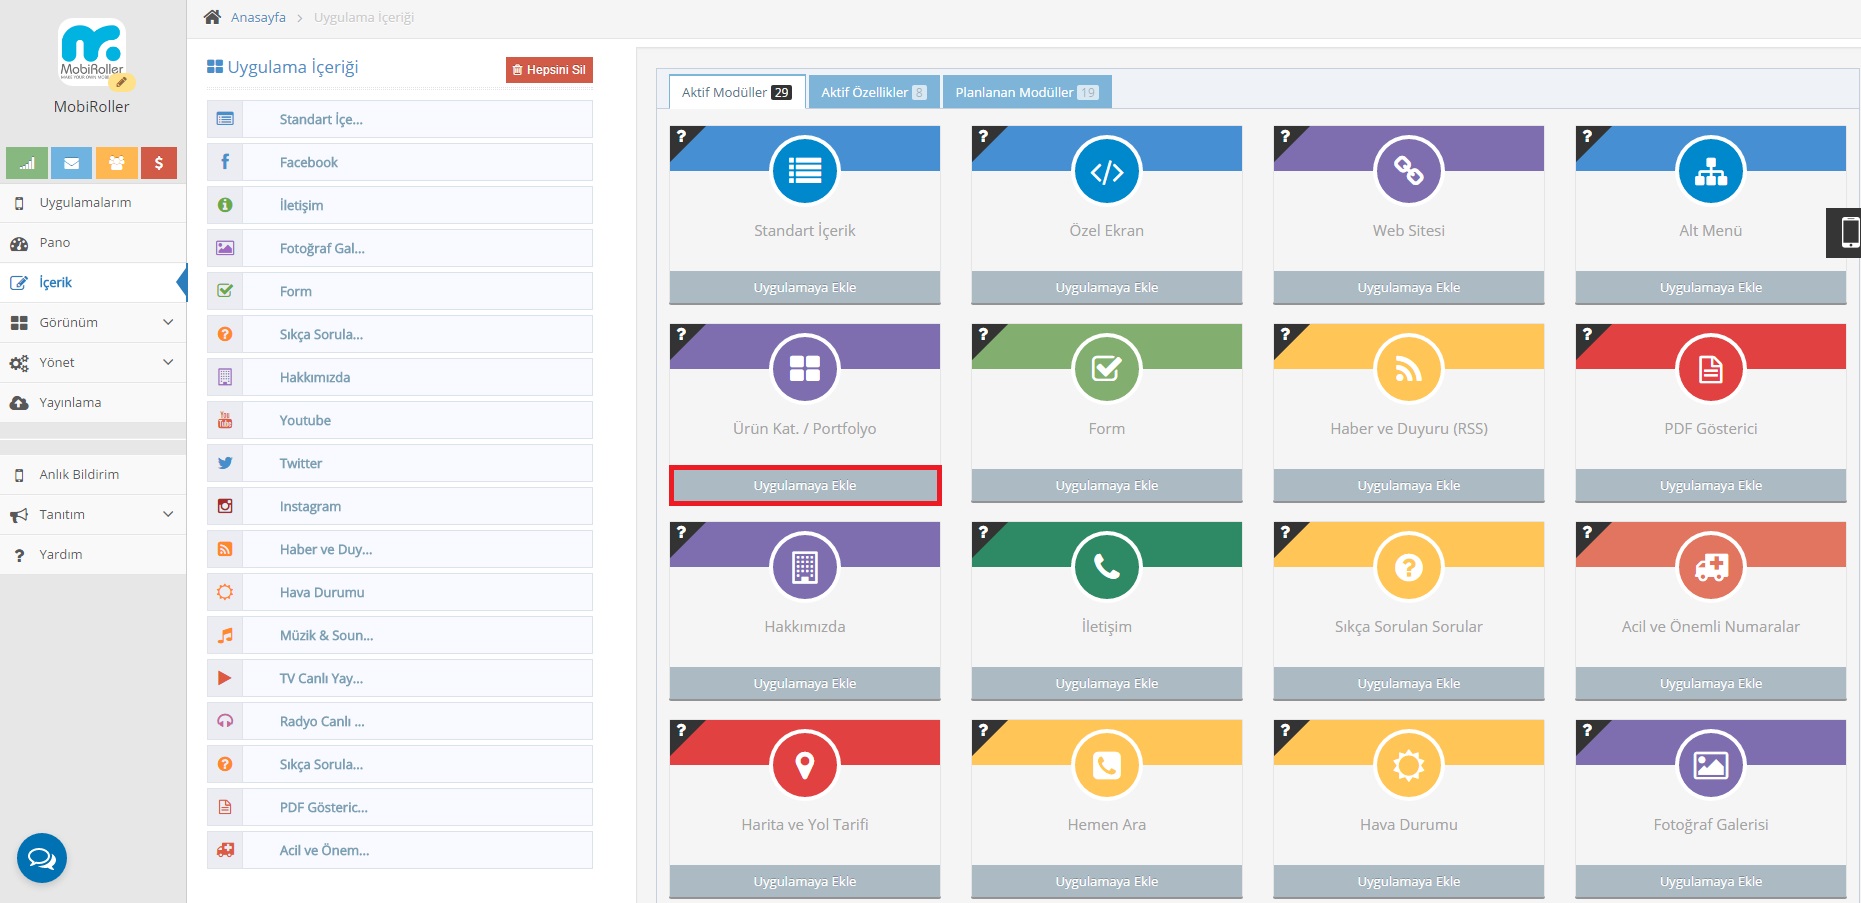
Task: Select the PDF Gösteric... row in content list
Action: click(x=400, y=807)
